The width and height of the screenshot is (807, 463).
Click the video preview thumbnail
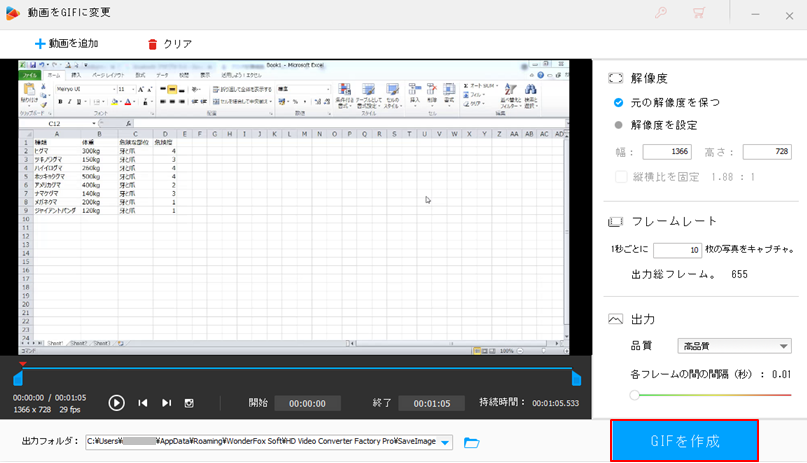[x=294, y=207]
